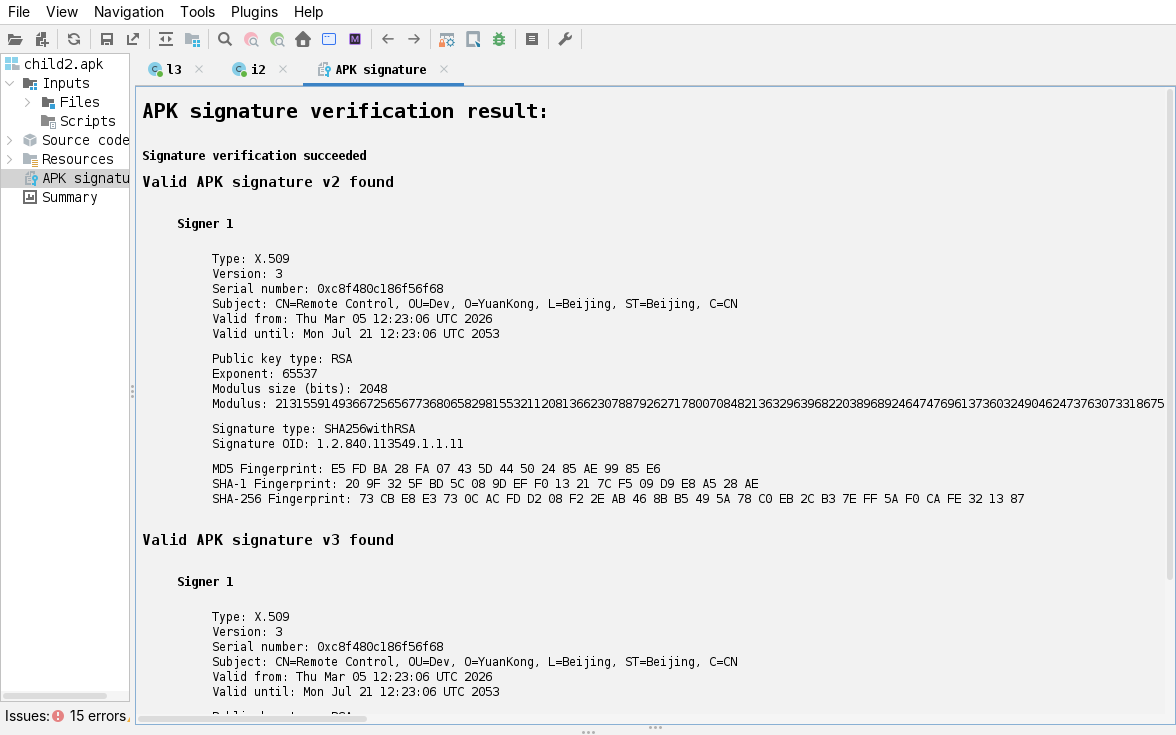
Task: Navigate back with the left arrow icon
Action: [388, 40]
